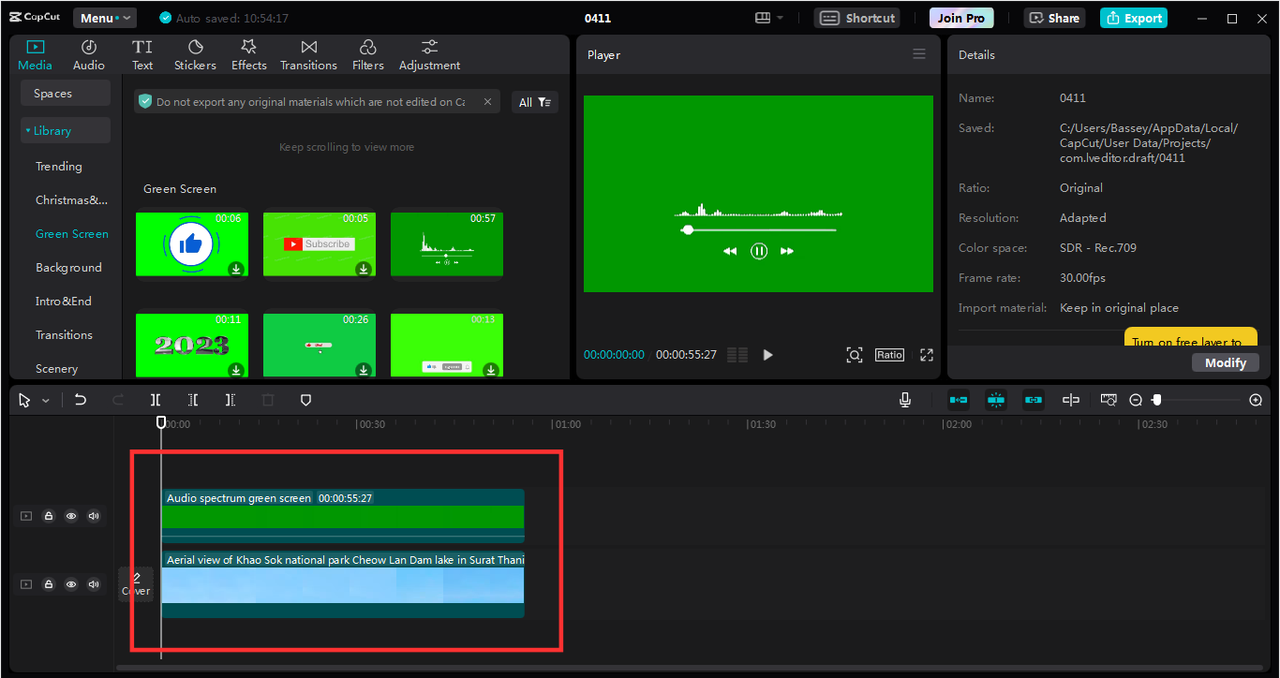The width and height of the screenshot is (1280, 678).
Task: Select Green Screen category in sidebar
Action: click(x=72, y=234)
